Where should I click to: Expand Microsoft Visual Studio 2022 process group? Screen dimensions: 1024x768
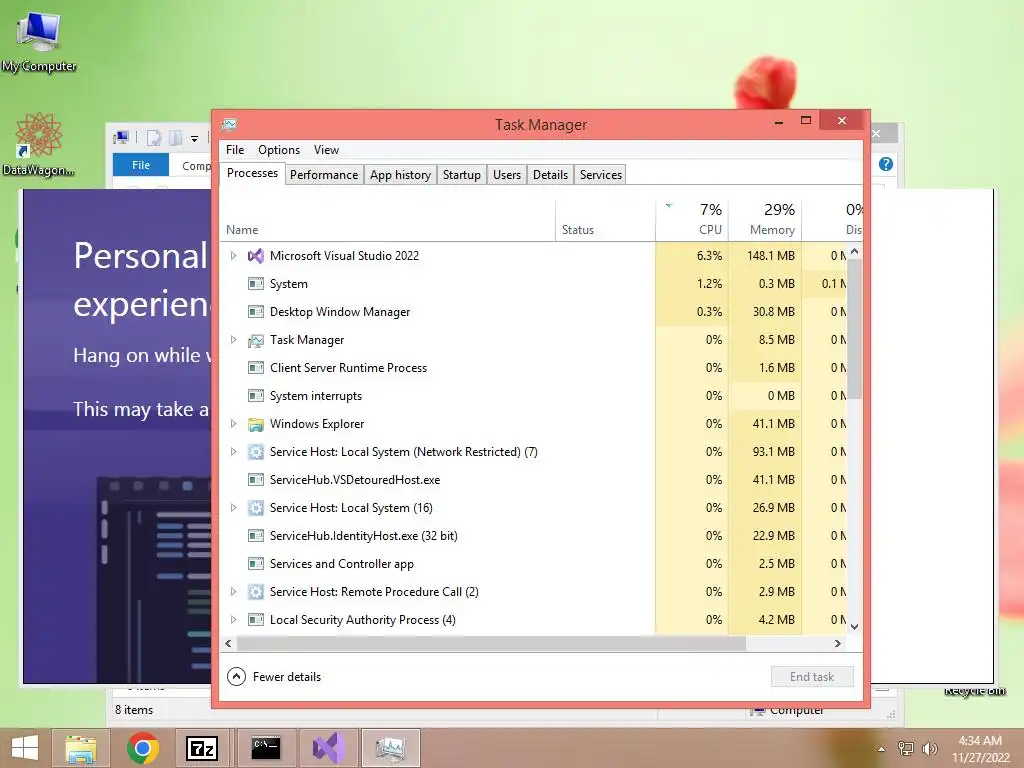pos(233,256)
